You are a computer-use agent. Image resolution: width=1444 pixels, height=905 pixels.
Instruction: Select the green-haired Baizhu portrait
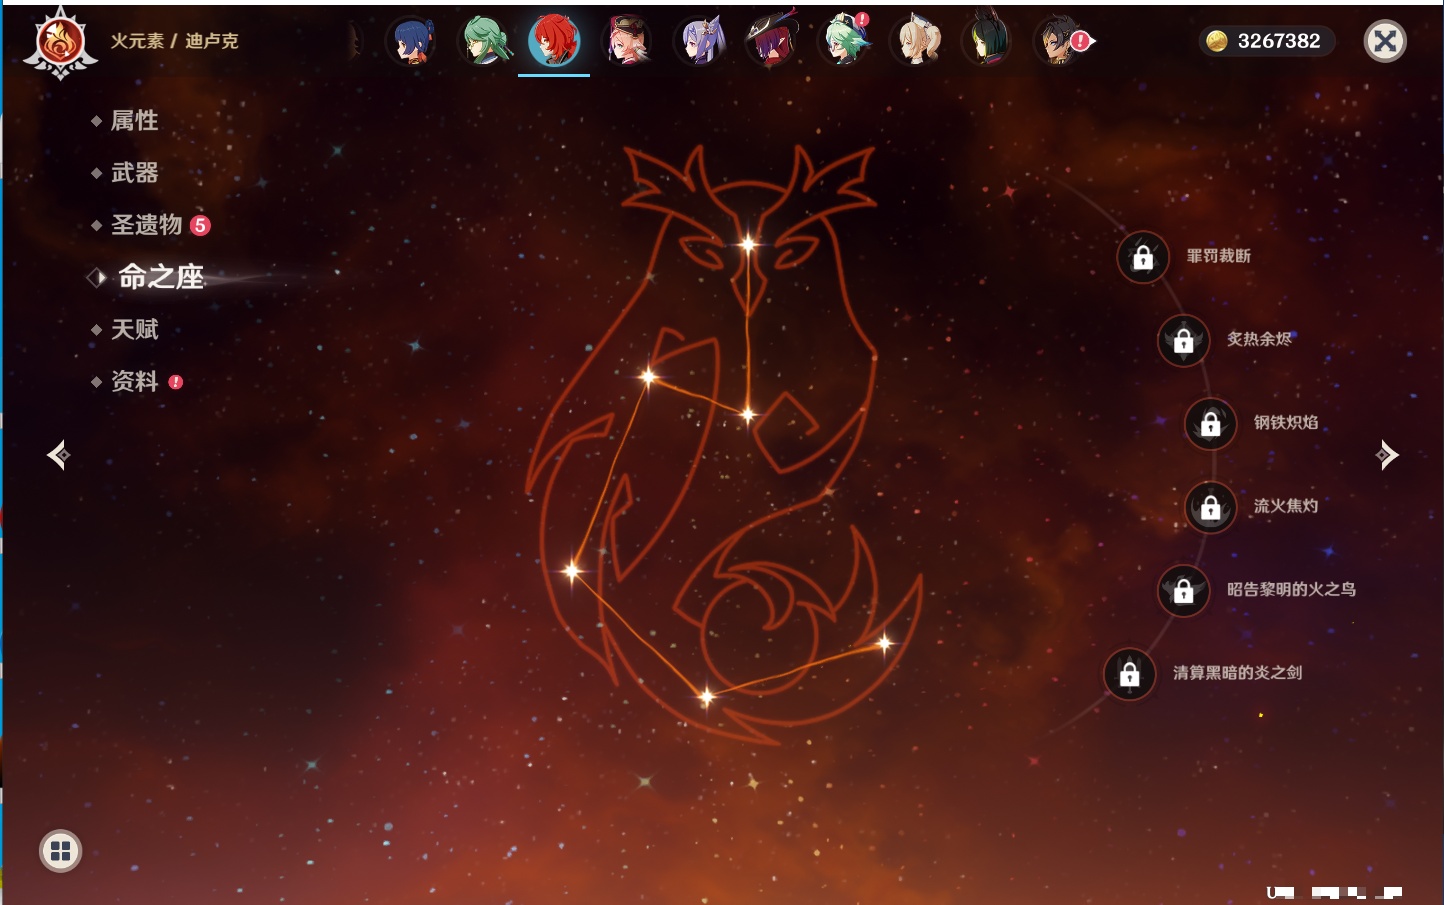click(x=483, y=41)
